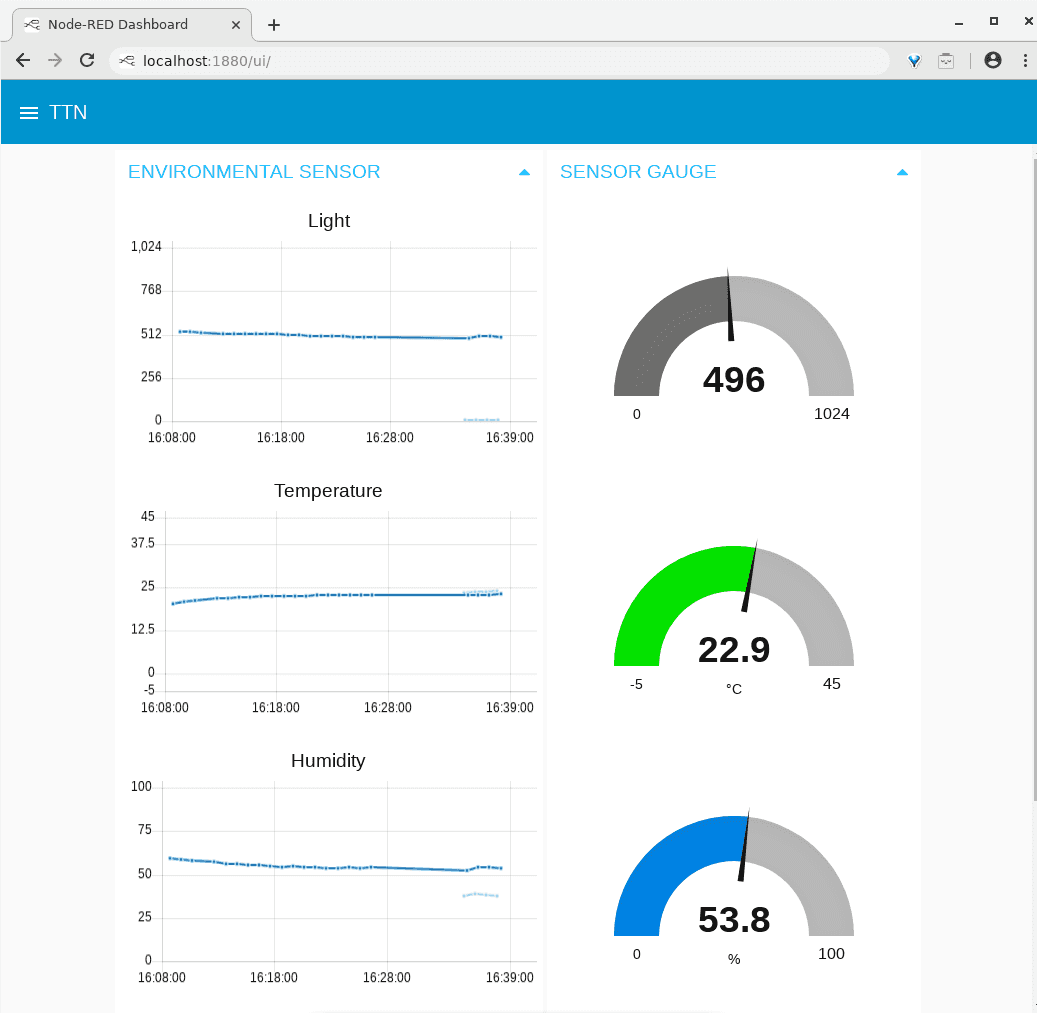Click the blue shield extension icon

click(x=914, y=61)
